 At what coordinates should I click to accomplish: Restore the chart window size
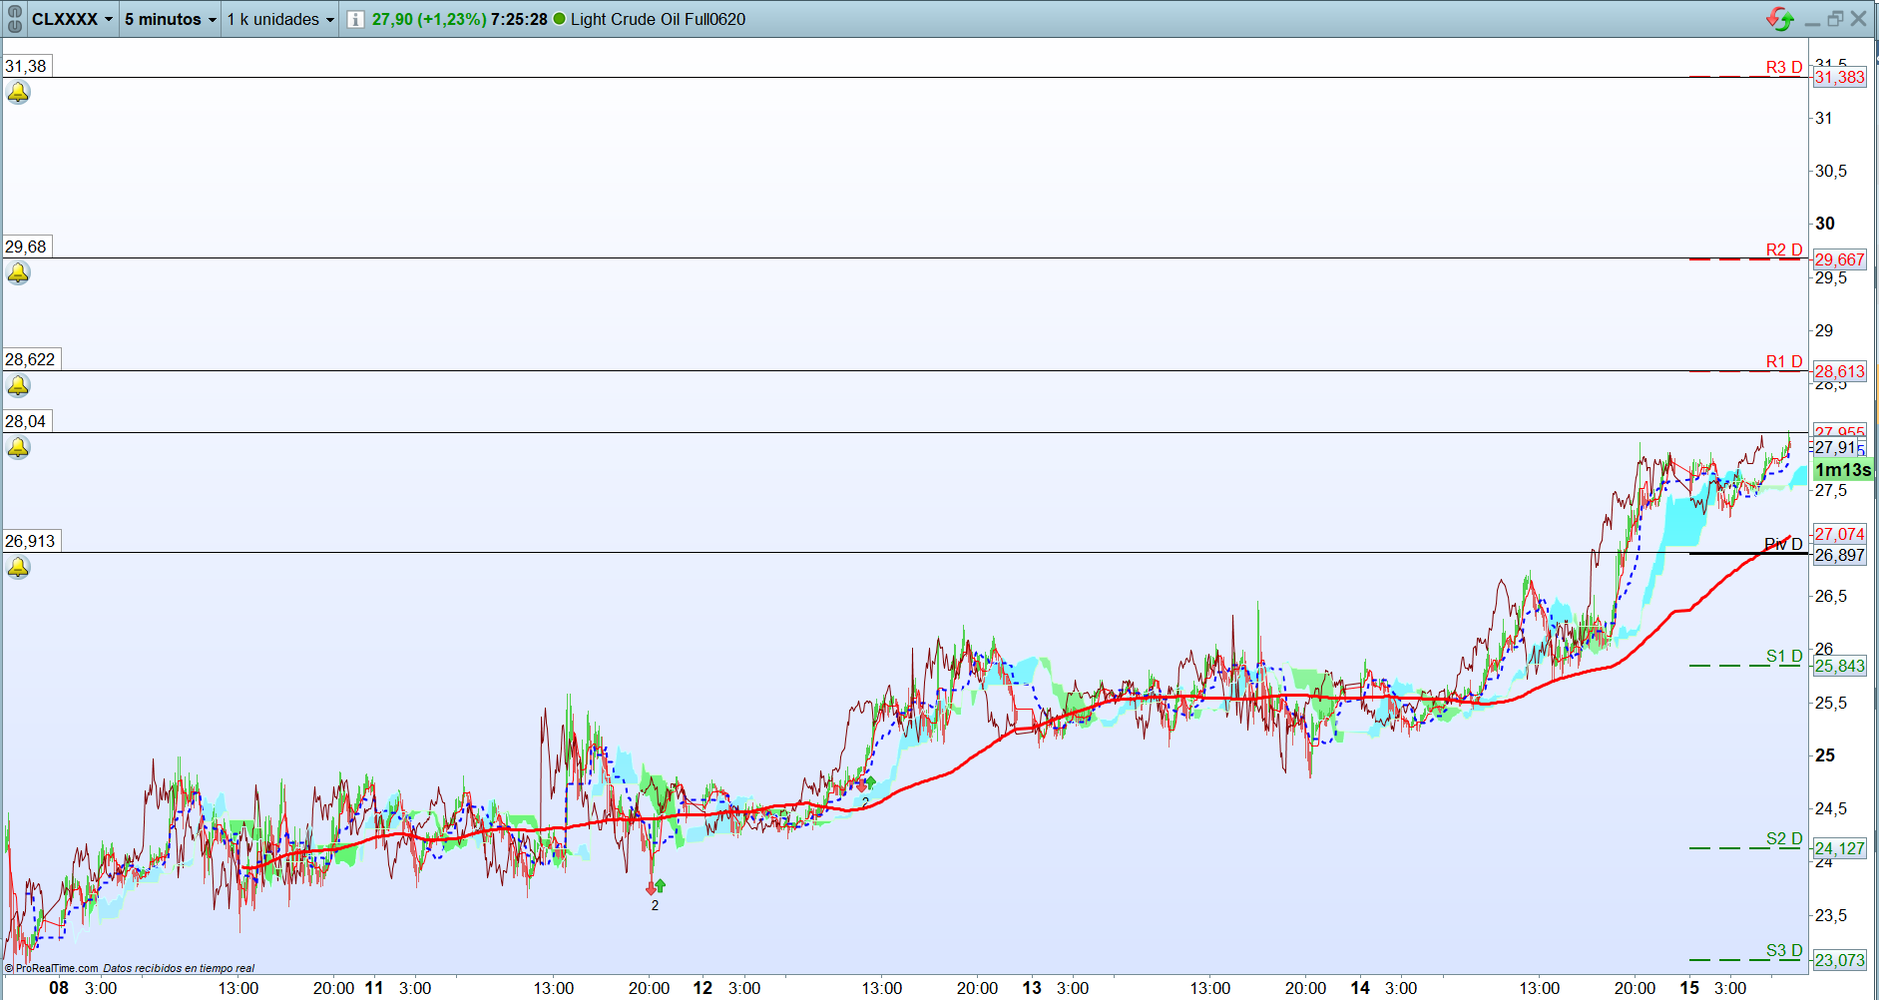click(1835, 19)
